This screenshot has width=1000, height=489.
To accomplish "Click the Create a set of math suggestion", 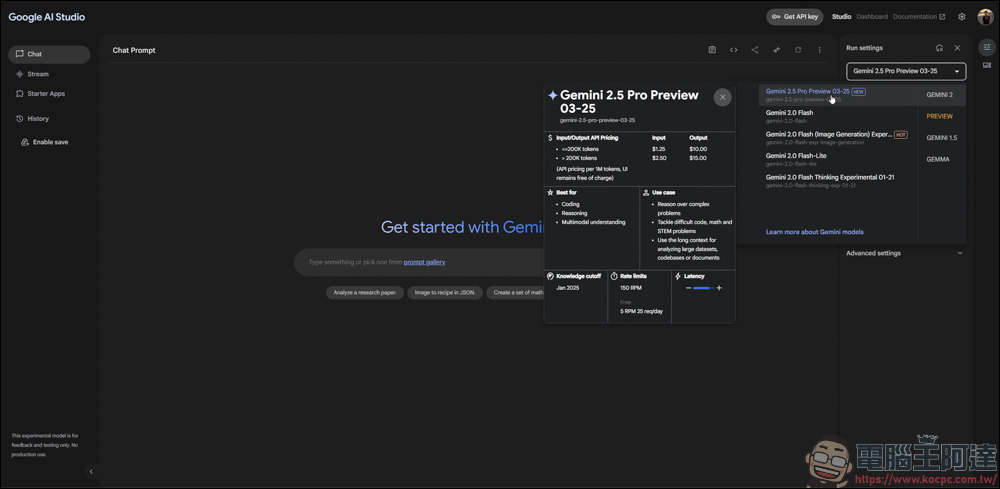I will pyautogui.click(x=515, y=293).
